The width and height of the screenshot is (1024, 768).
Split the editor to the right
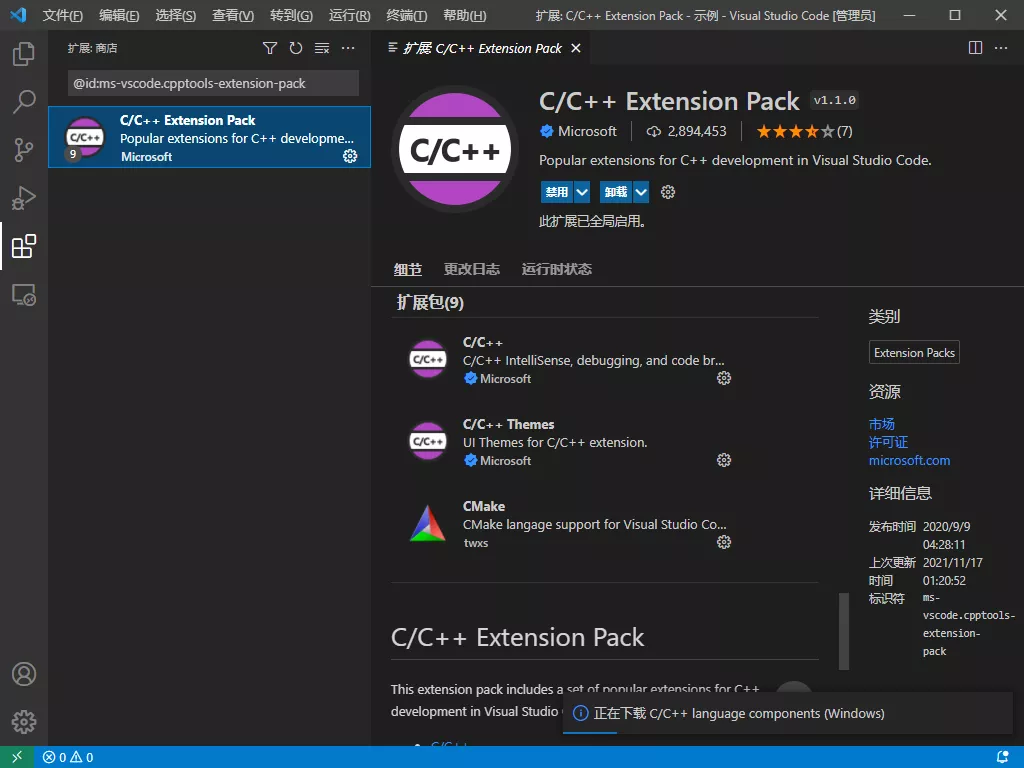tap(975, 48)
